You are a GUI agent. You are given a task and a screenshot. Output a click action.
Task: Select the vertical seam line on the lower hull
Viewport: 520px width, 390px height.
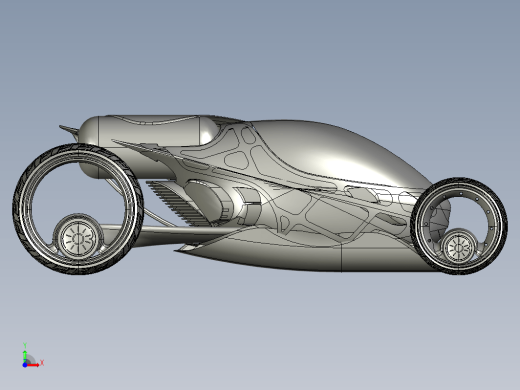[x=342, y=257]
